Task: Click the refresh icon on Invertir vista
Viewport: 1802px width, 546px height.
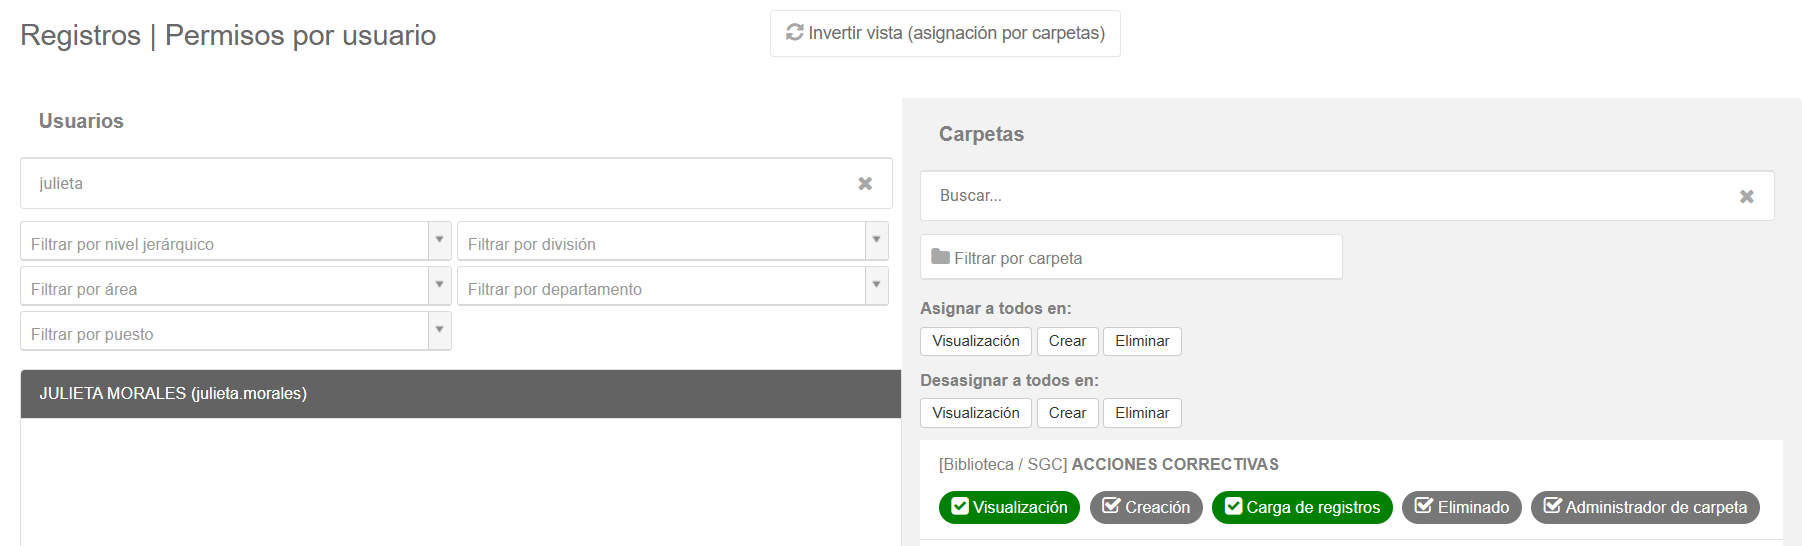Action: pyautogui.click(x=795, y=33)
